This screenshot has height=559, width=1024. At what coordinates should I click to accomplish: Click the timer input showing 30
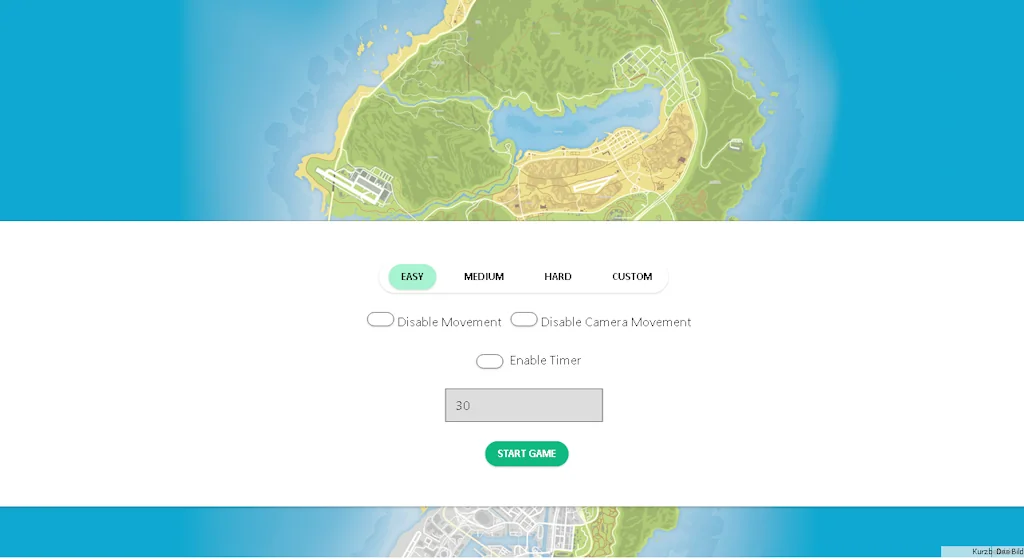coord(524,406)
